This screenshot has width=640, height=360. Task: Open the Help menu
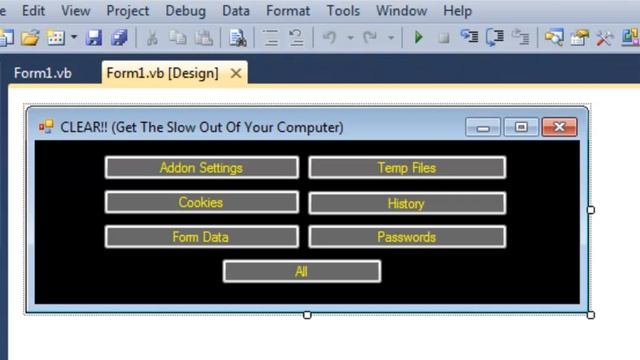click(457, 11)
